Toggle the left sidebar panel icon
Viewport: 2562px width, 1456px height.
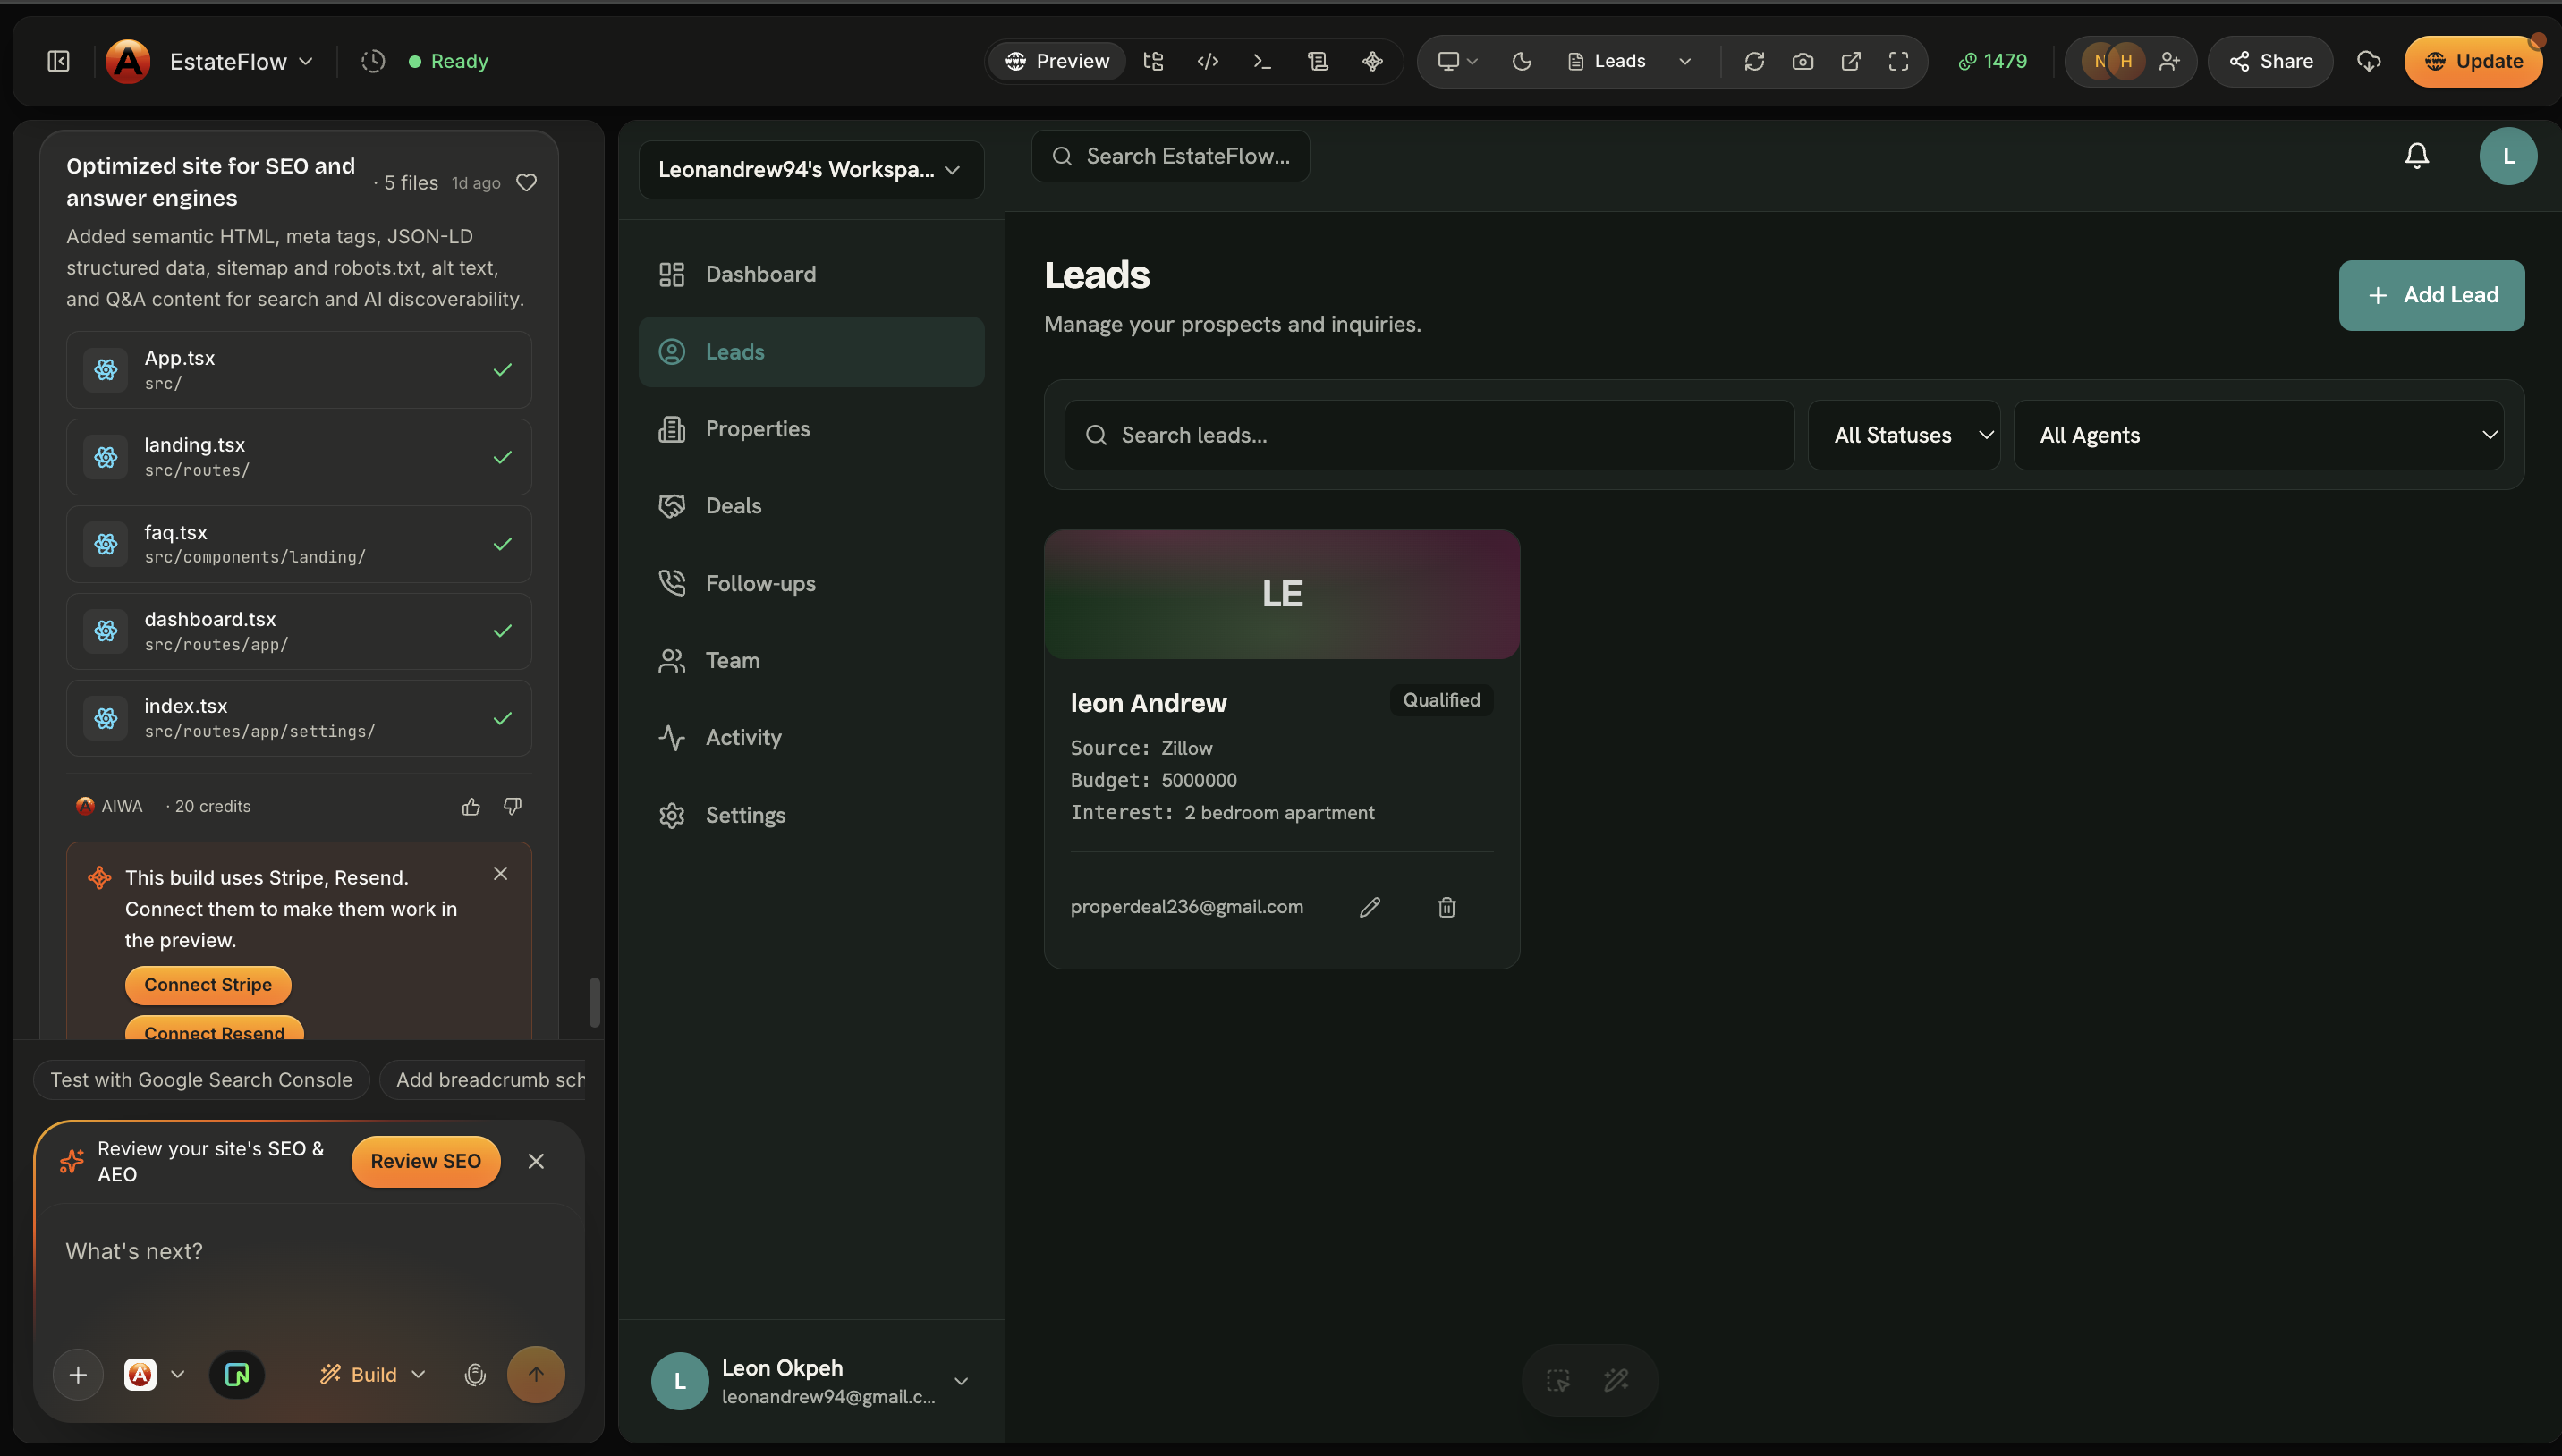59,62
